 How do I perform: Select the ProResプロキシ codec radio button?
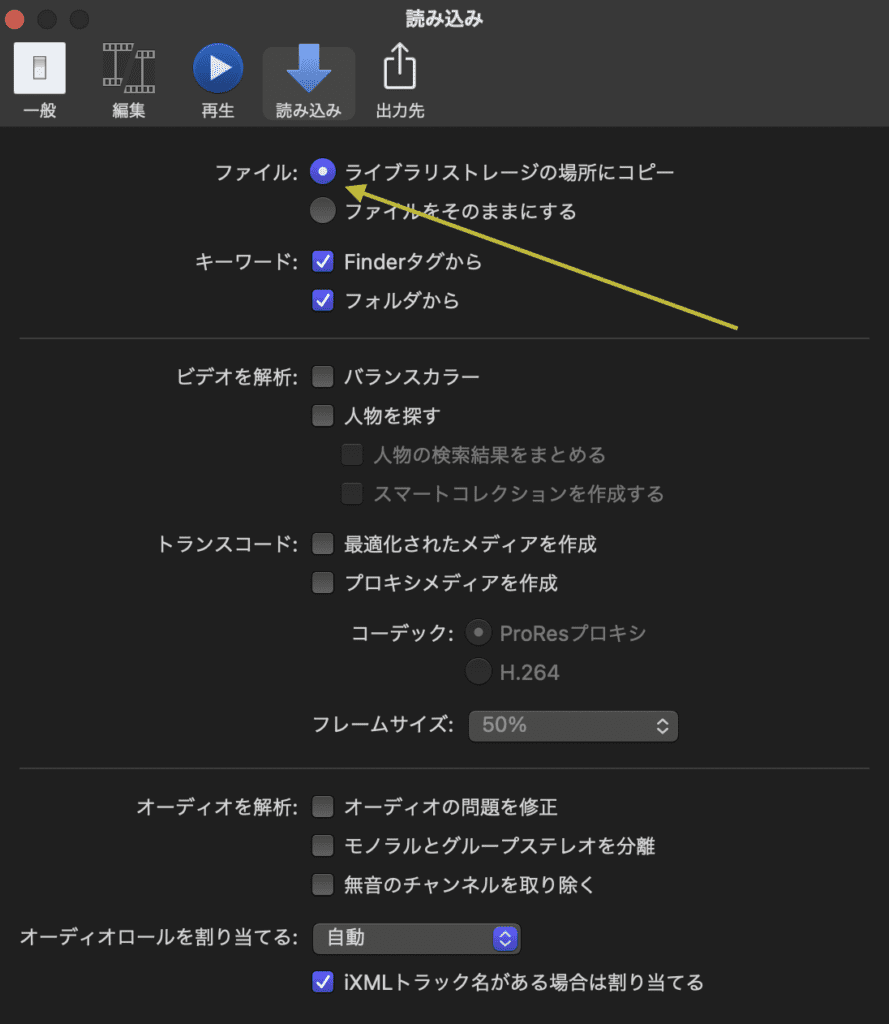[478, 633]
